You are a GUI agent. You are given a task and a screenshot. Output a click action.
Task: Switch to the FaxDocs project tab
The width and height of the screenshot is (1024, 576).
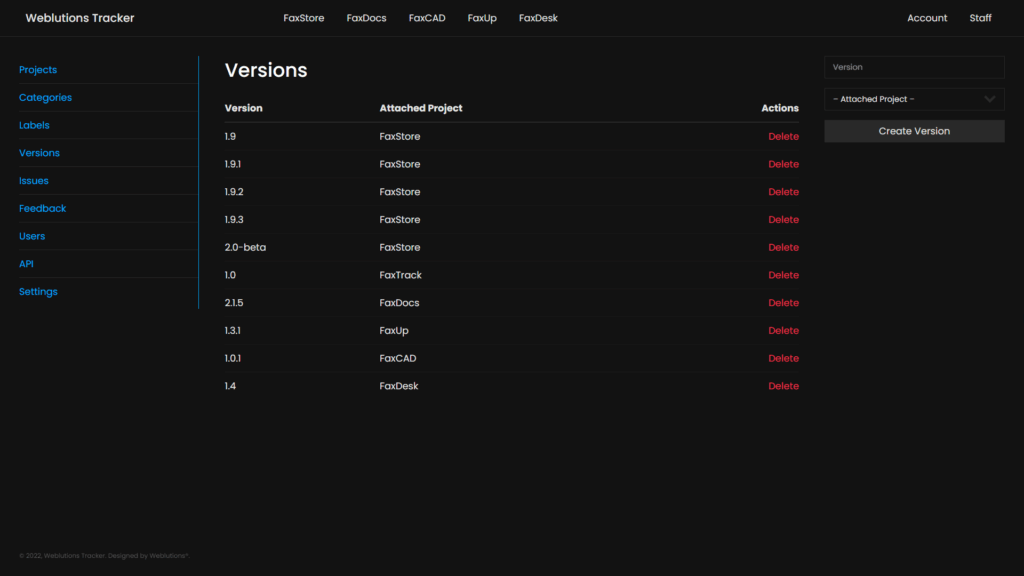(x=366, y=17)
